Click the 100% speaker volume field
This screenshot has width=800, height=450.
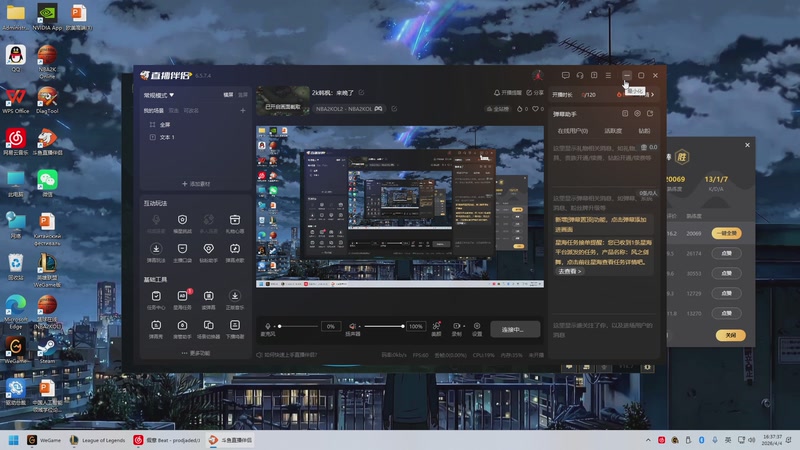pyautogui.click(x=416, y=327)
